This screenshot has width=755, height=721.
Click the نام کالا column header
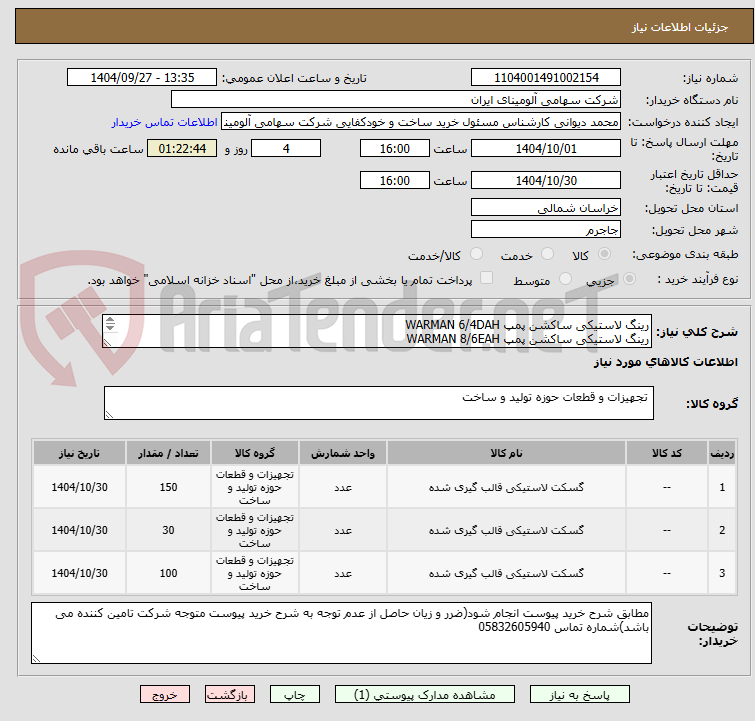506,453
